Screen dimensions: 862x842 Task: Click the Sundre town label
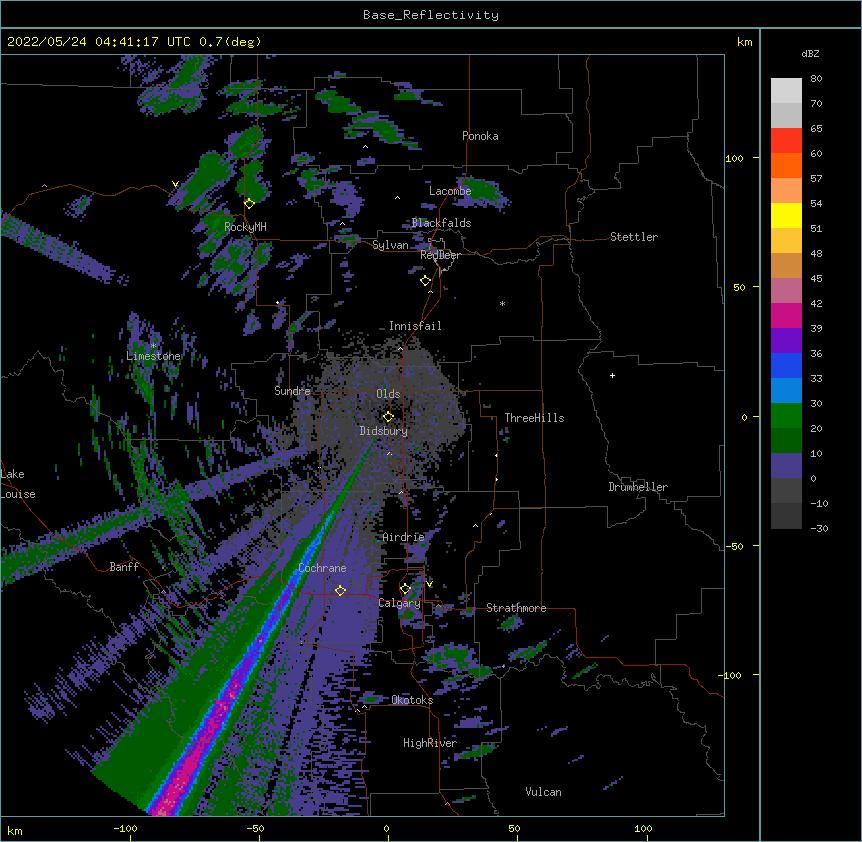(x=292, y=391)
